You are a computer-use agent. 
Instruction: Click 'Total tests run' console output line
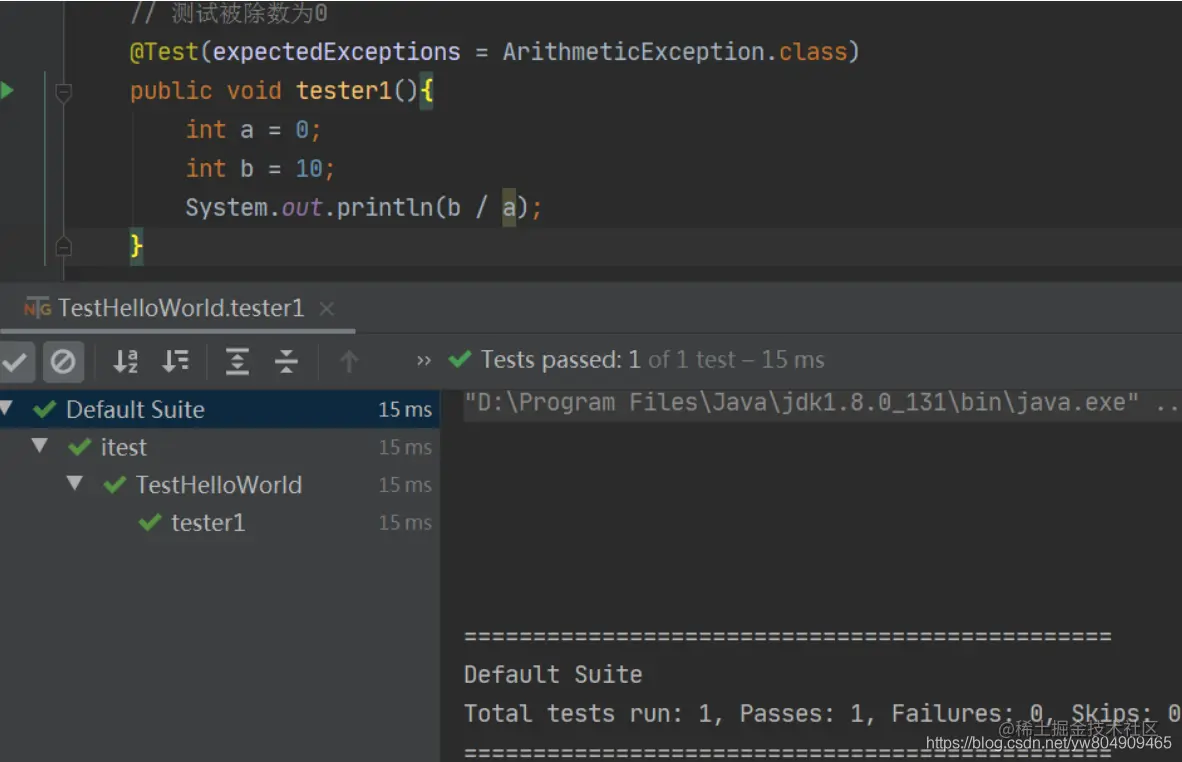pos(822,713)
